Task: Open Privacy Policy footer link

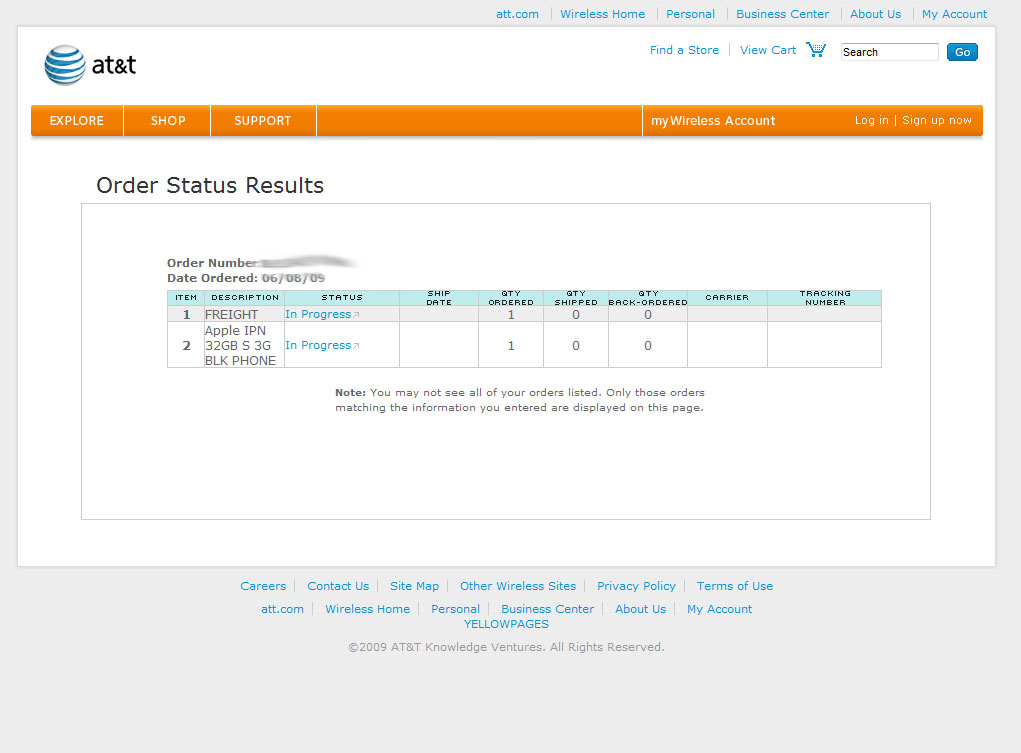Action: pyautogui.click(x=636, y=586)
